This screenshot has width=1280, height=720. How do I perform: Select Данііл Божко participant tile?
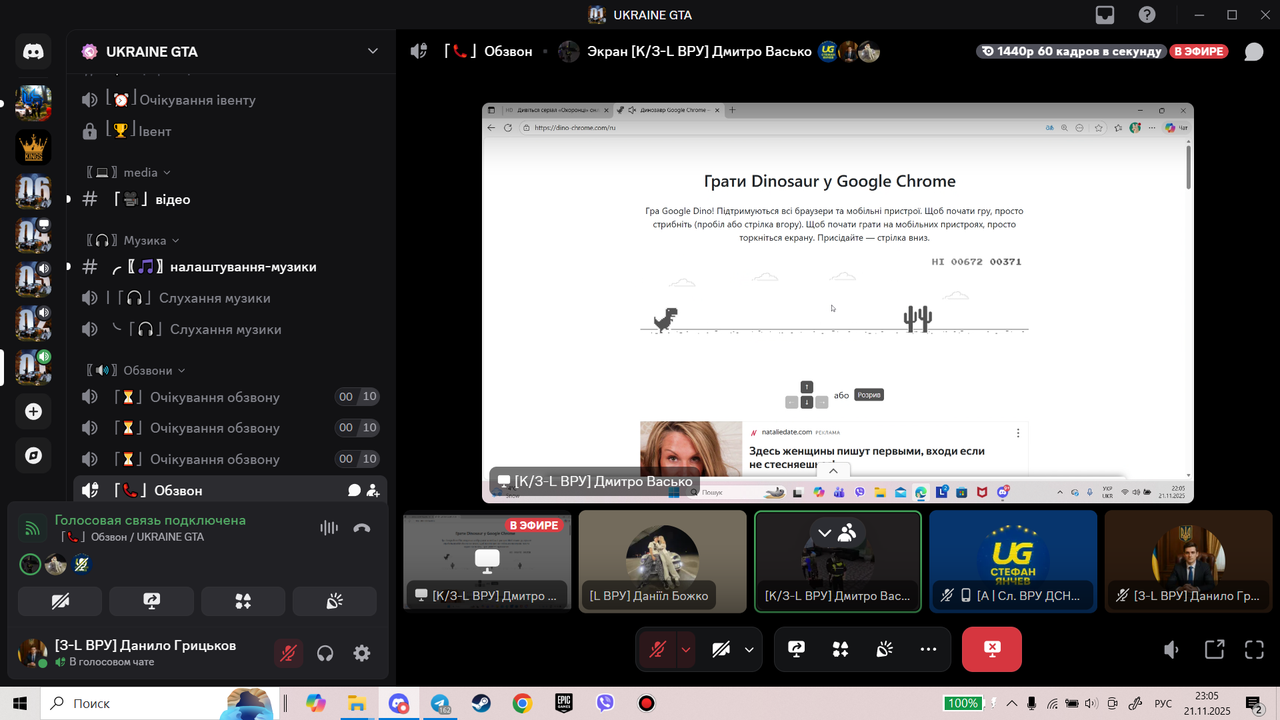pos(663,561)
